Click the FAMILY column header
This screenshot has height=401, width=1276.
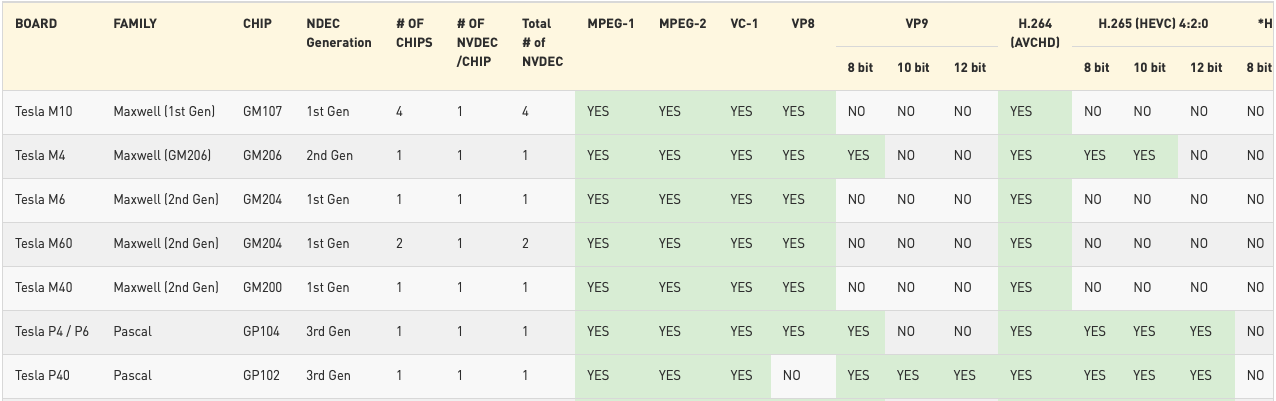[x=135, y=23]
